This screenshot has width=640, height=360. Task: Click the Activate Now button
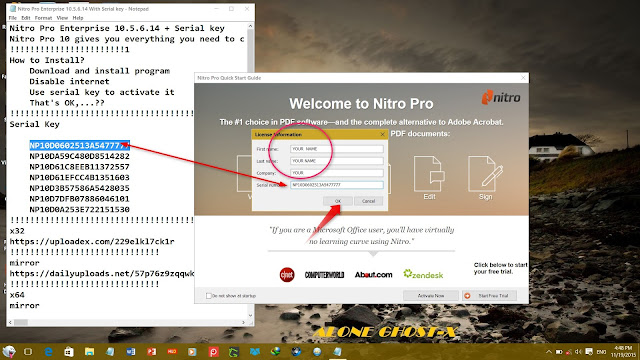(431, 296)
